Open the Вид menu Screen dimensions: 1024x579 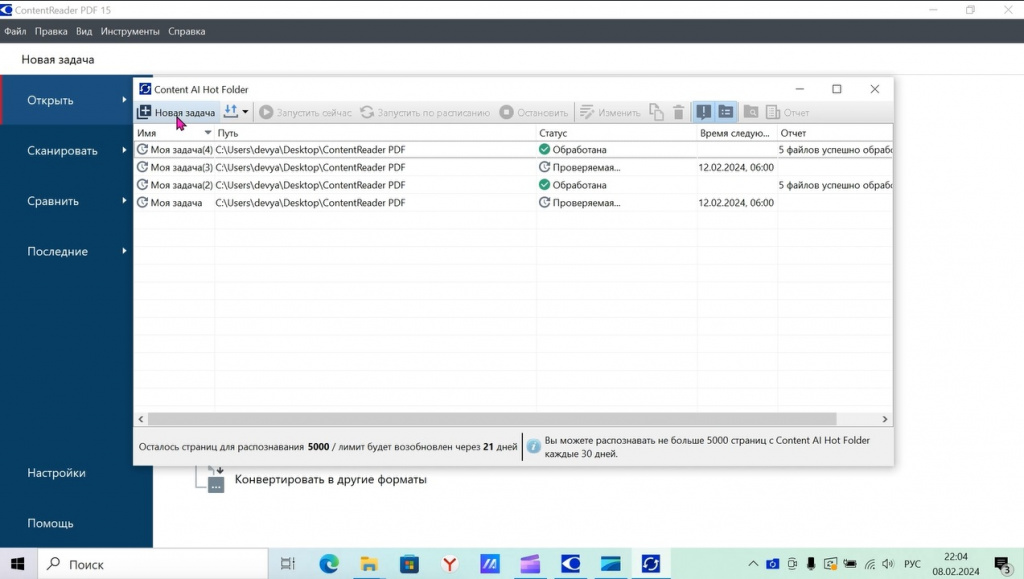coord(84,31)
